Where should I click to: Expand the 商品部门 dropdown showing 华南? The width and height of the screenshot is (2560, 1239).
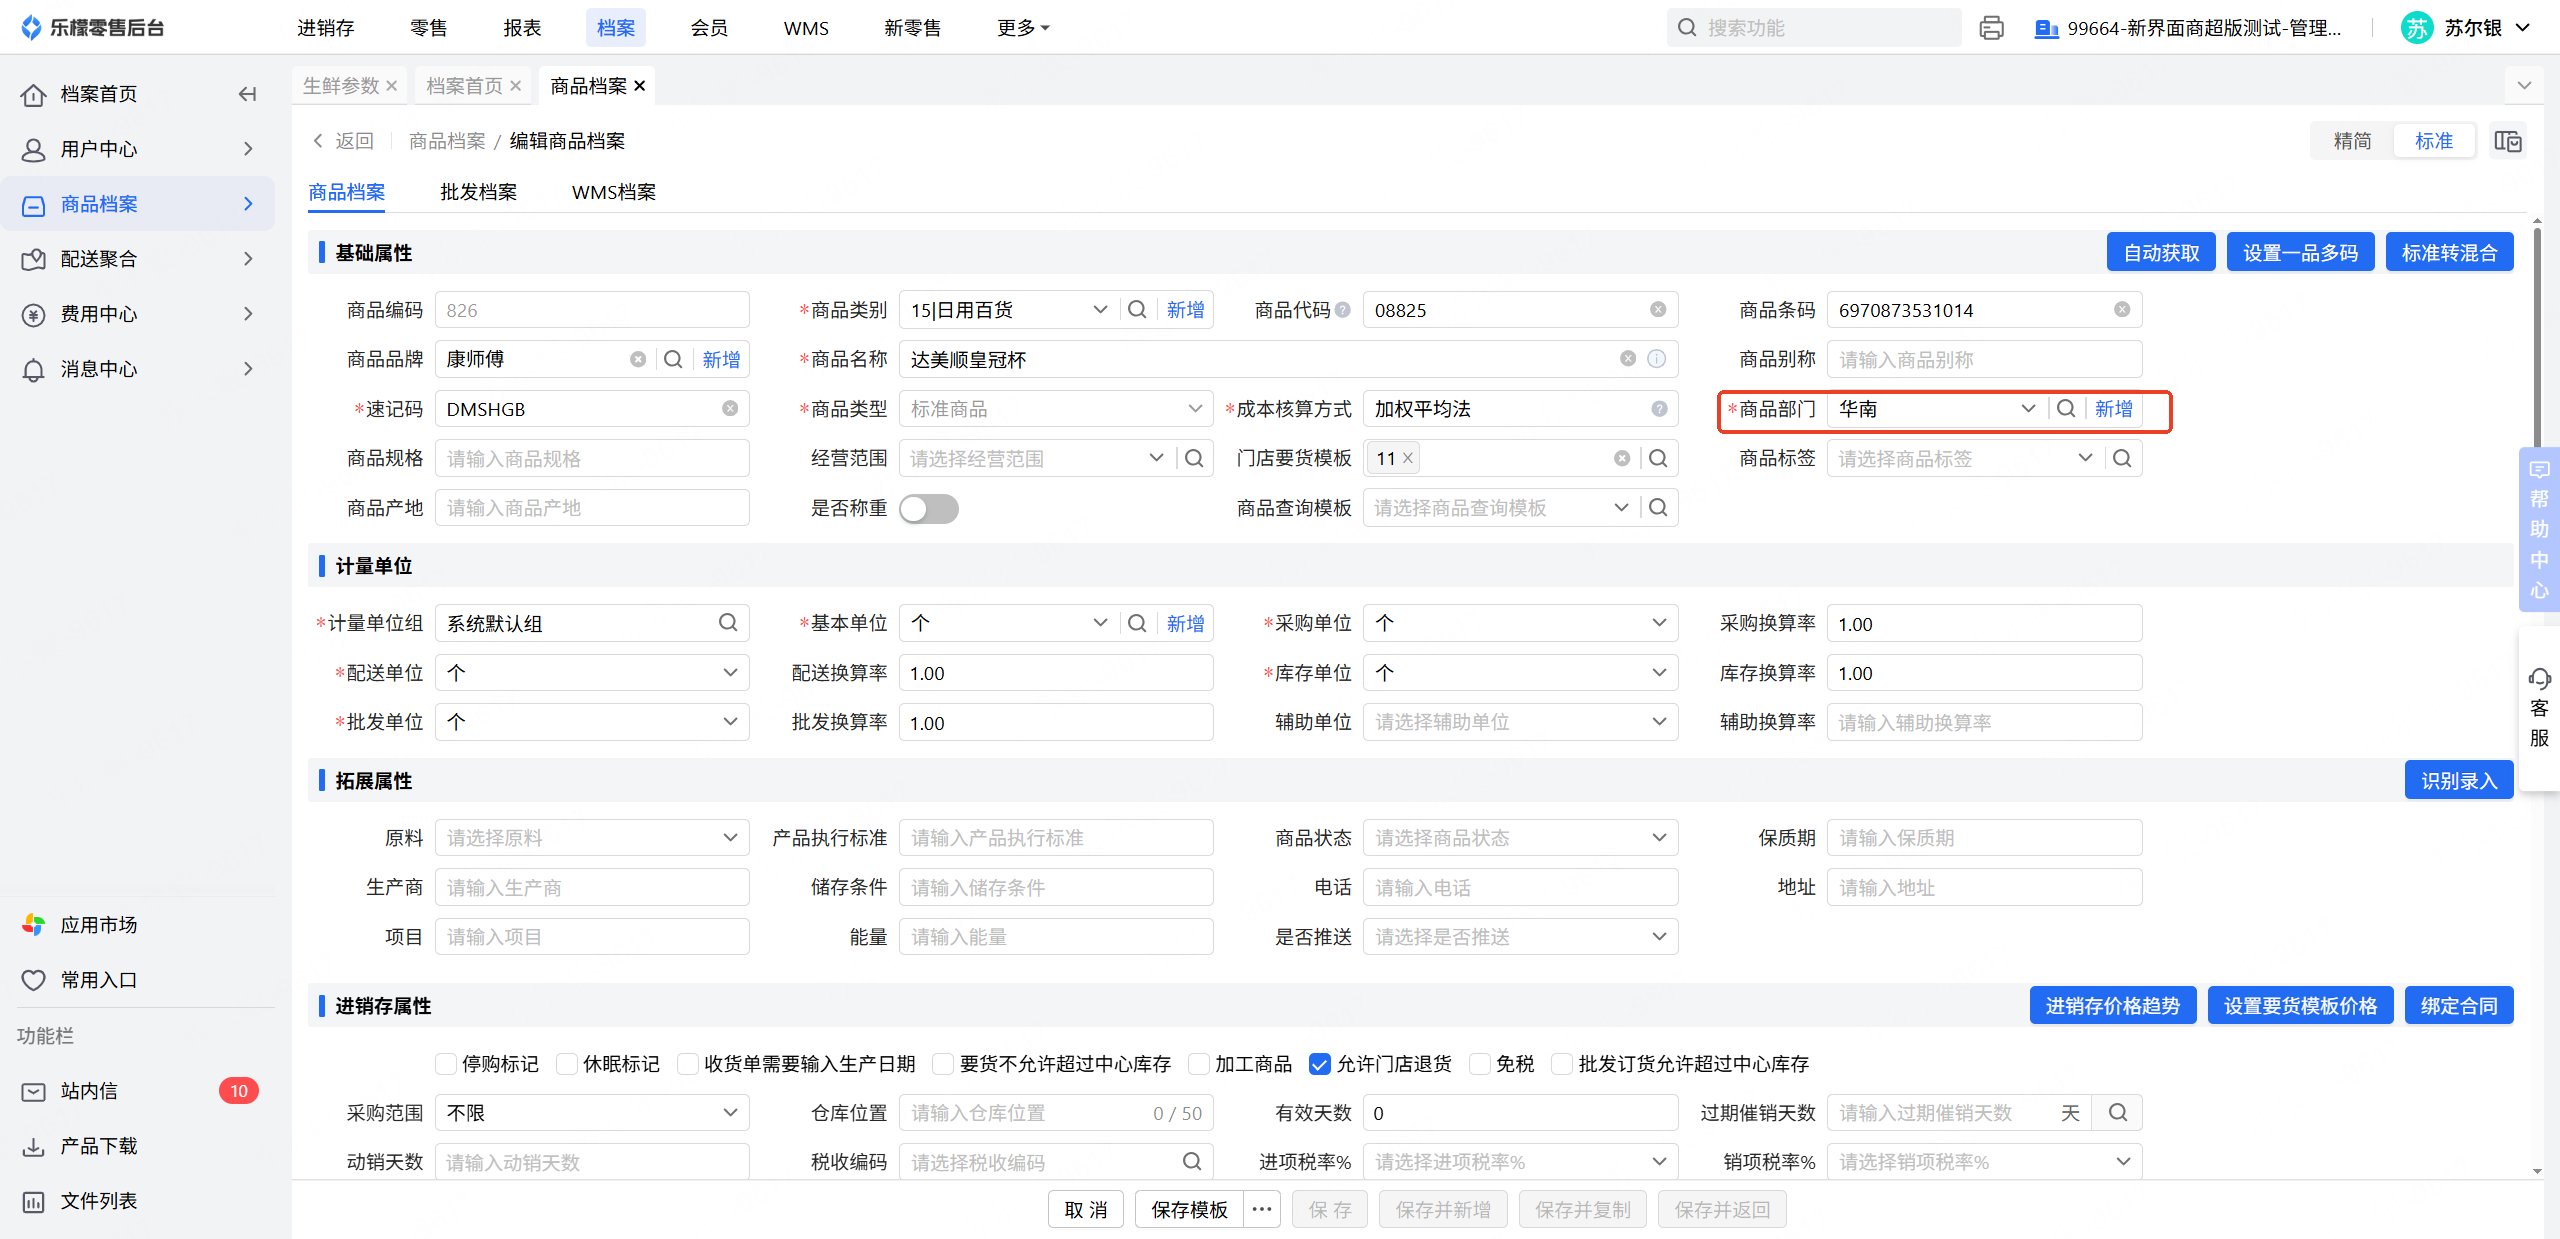pyautogui.click(x=2027, y=409)
